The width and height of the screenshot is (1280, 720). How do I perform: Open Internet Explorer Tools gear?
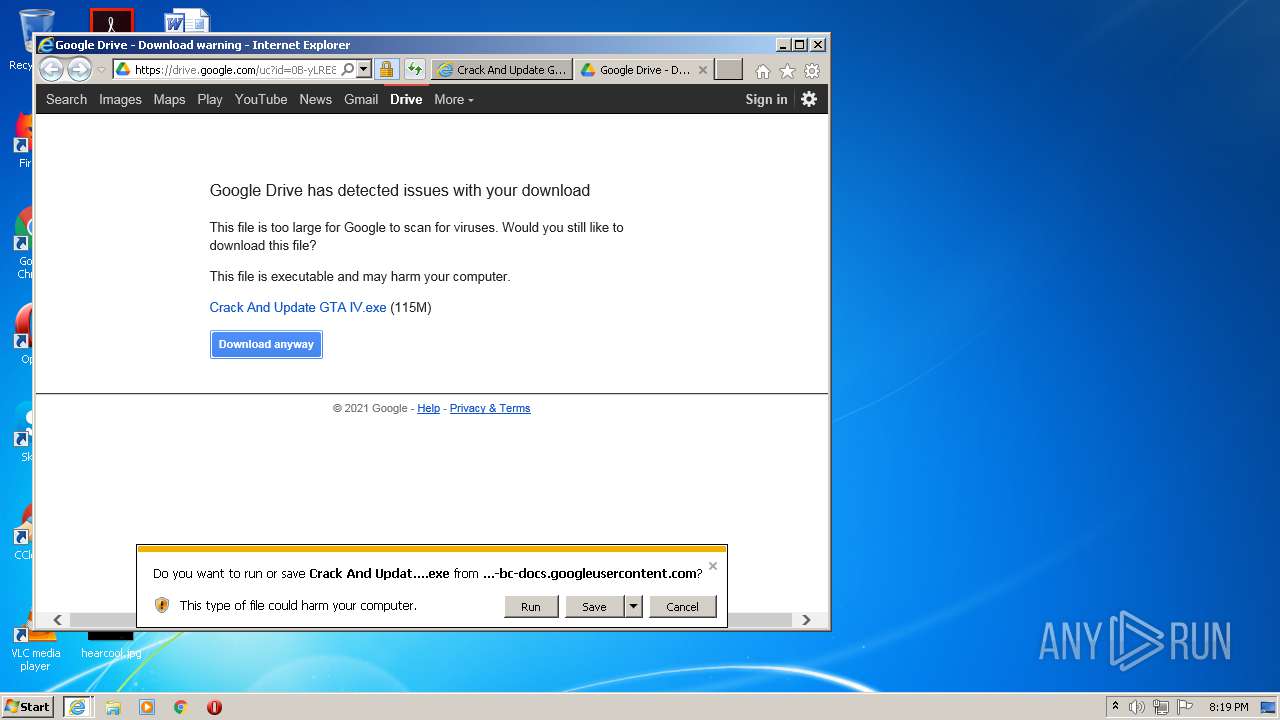[x=812, y=71]
